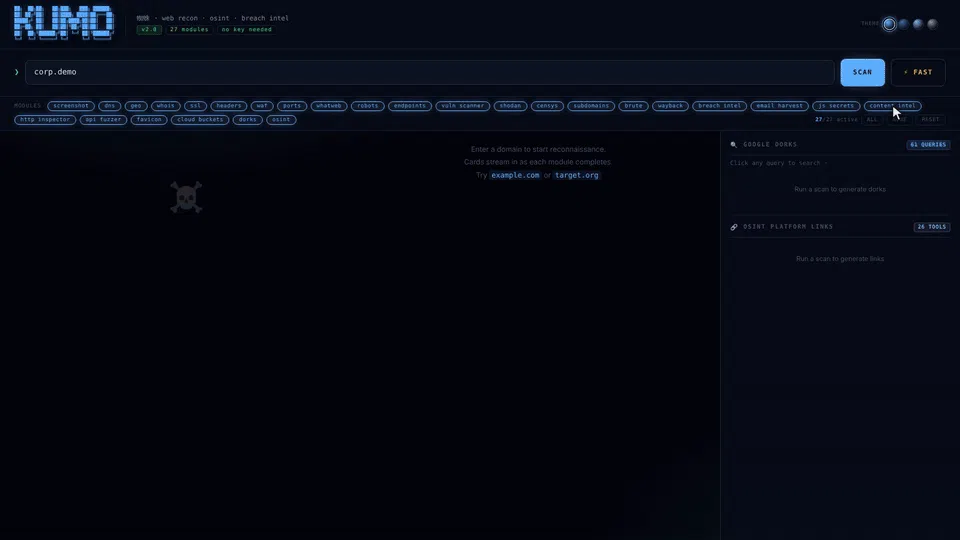This screenshot has height=540, width=960.
Task: Try the example.com sample domain
Action: tap(516, 175)
